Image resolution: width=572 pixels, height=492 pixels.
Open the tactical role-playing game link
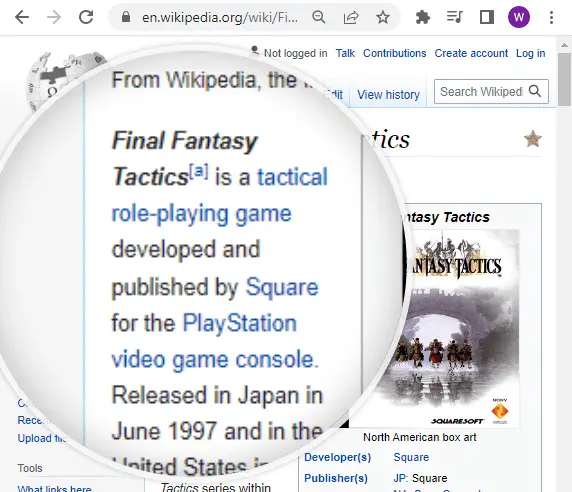(x=219, y=195)
